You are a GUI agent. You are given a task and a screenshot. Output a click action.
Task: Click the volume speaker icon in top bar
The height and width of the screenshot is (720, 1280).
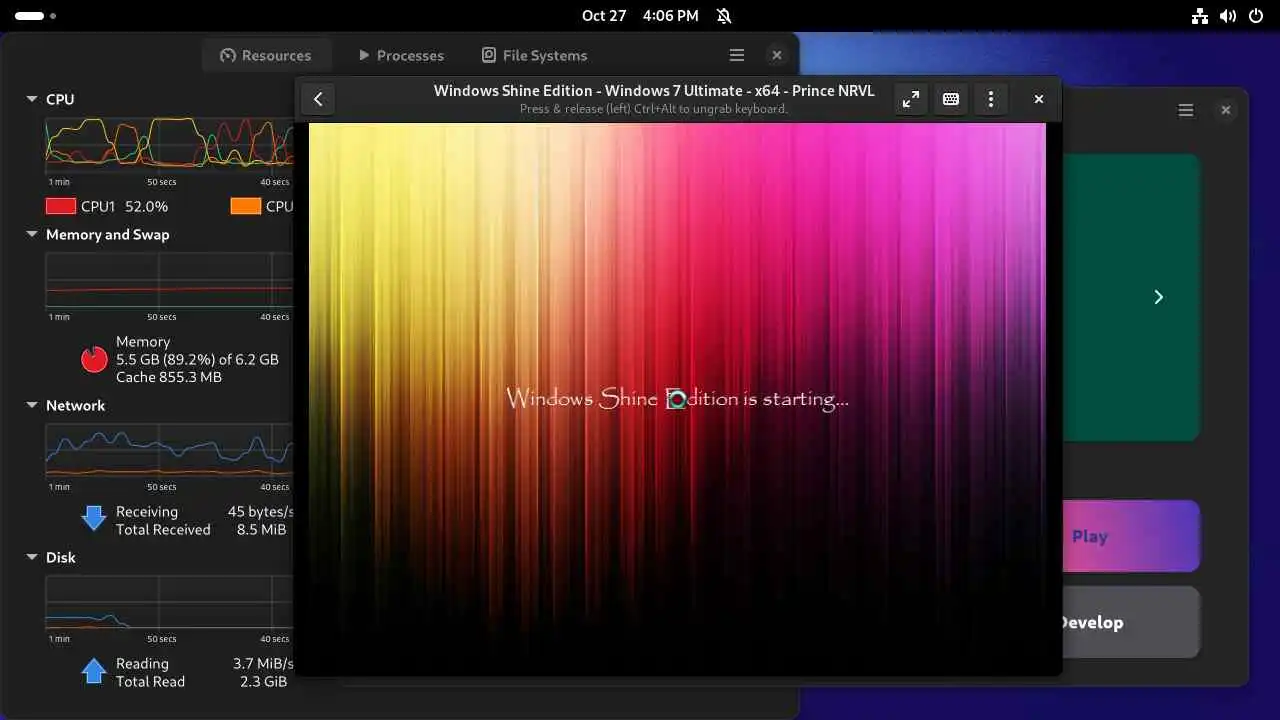tap(1229, 16)
